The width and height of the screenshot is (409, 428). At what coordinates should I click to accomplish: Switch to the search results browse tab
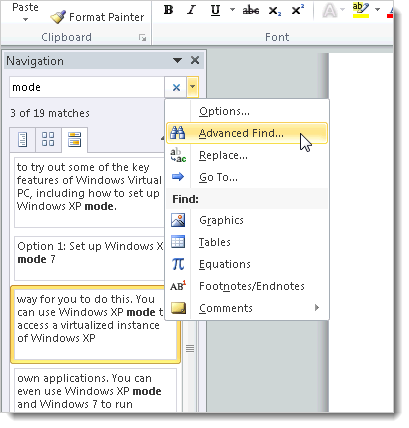click(74, 139)
